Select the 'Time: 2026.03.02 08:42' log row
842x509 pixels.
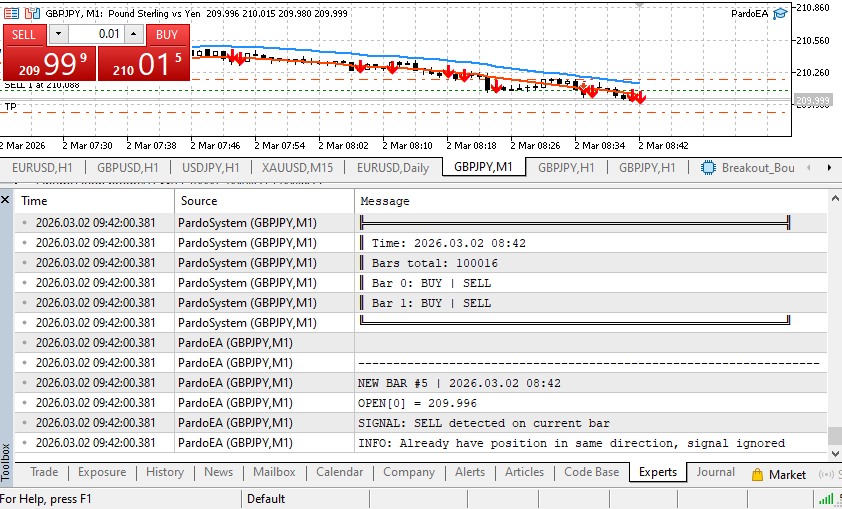pyautogui.click(x=421, y=243)
